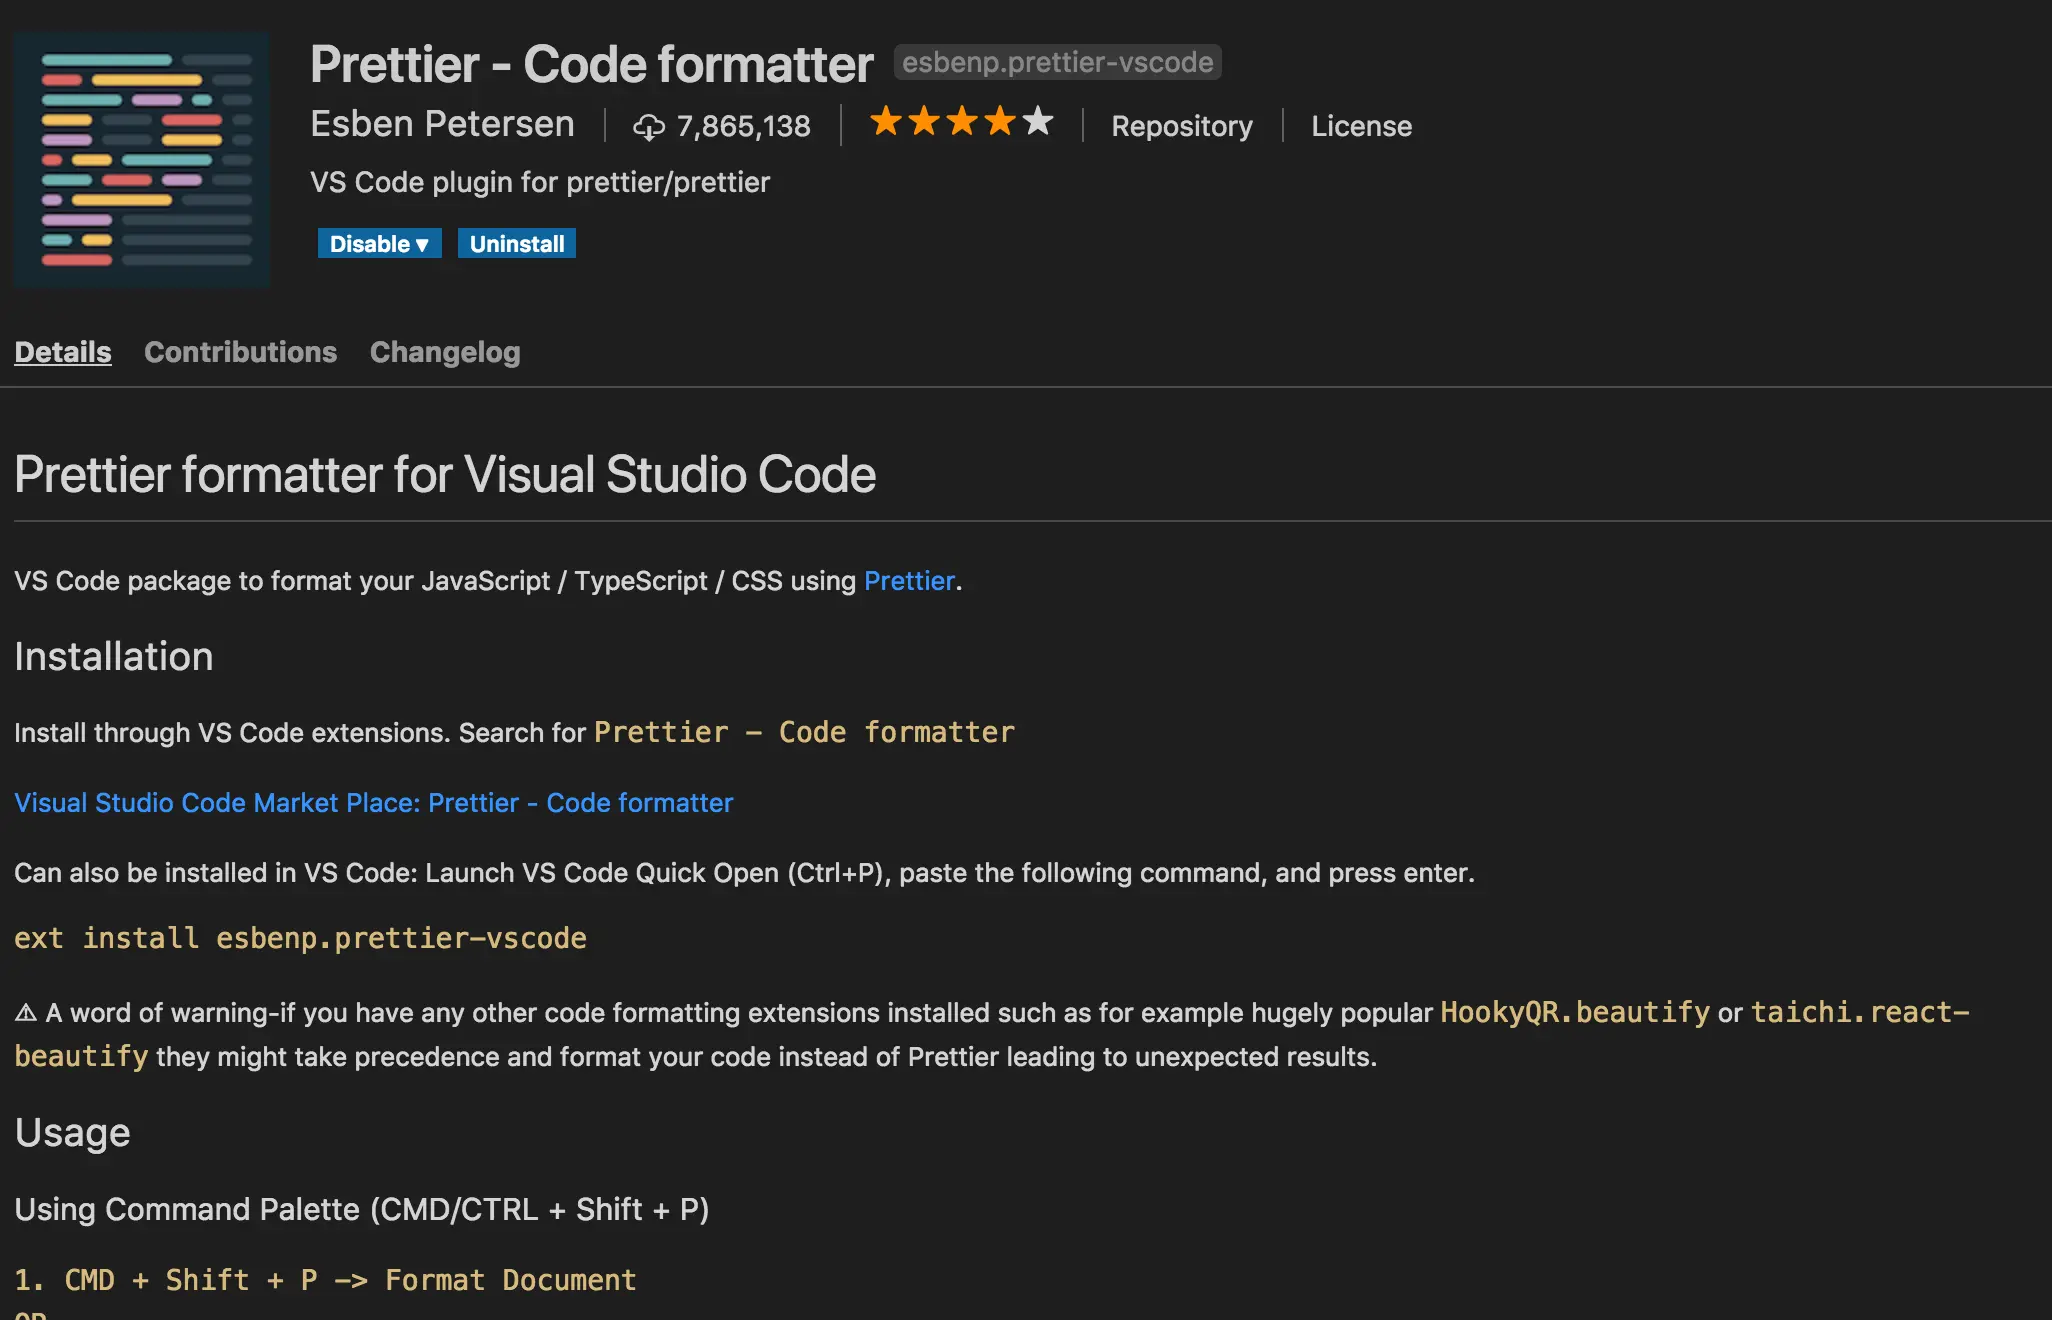Open the Disable dropdown button

point(379,244)
